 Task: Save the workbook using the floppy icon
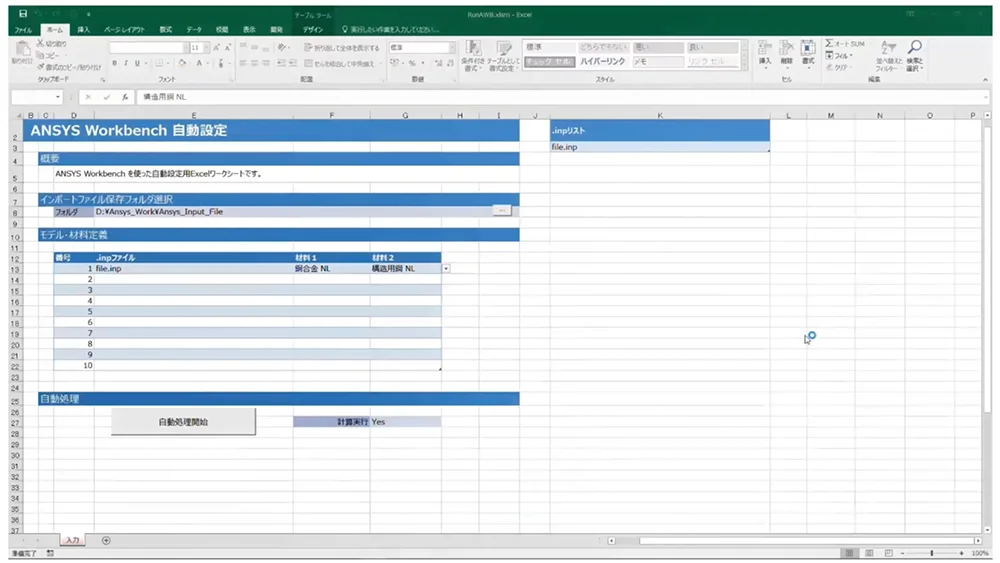[23, 13]
